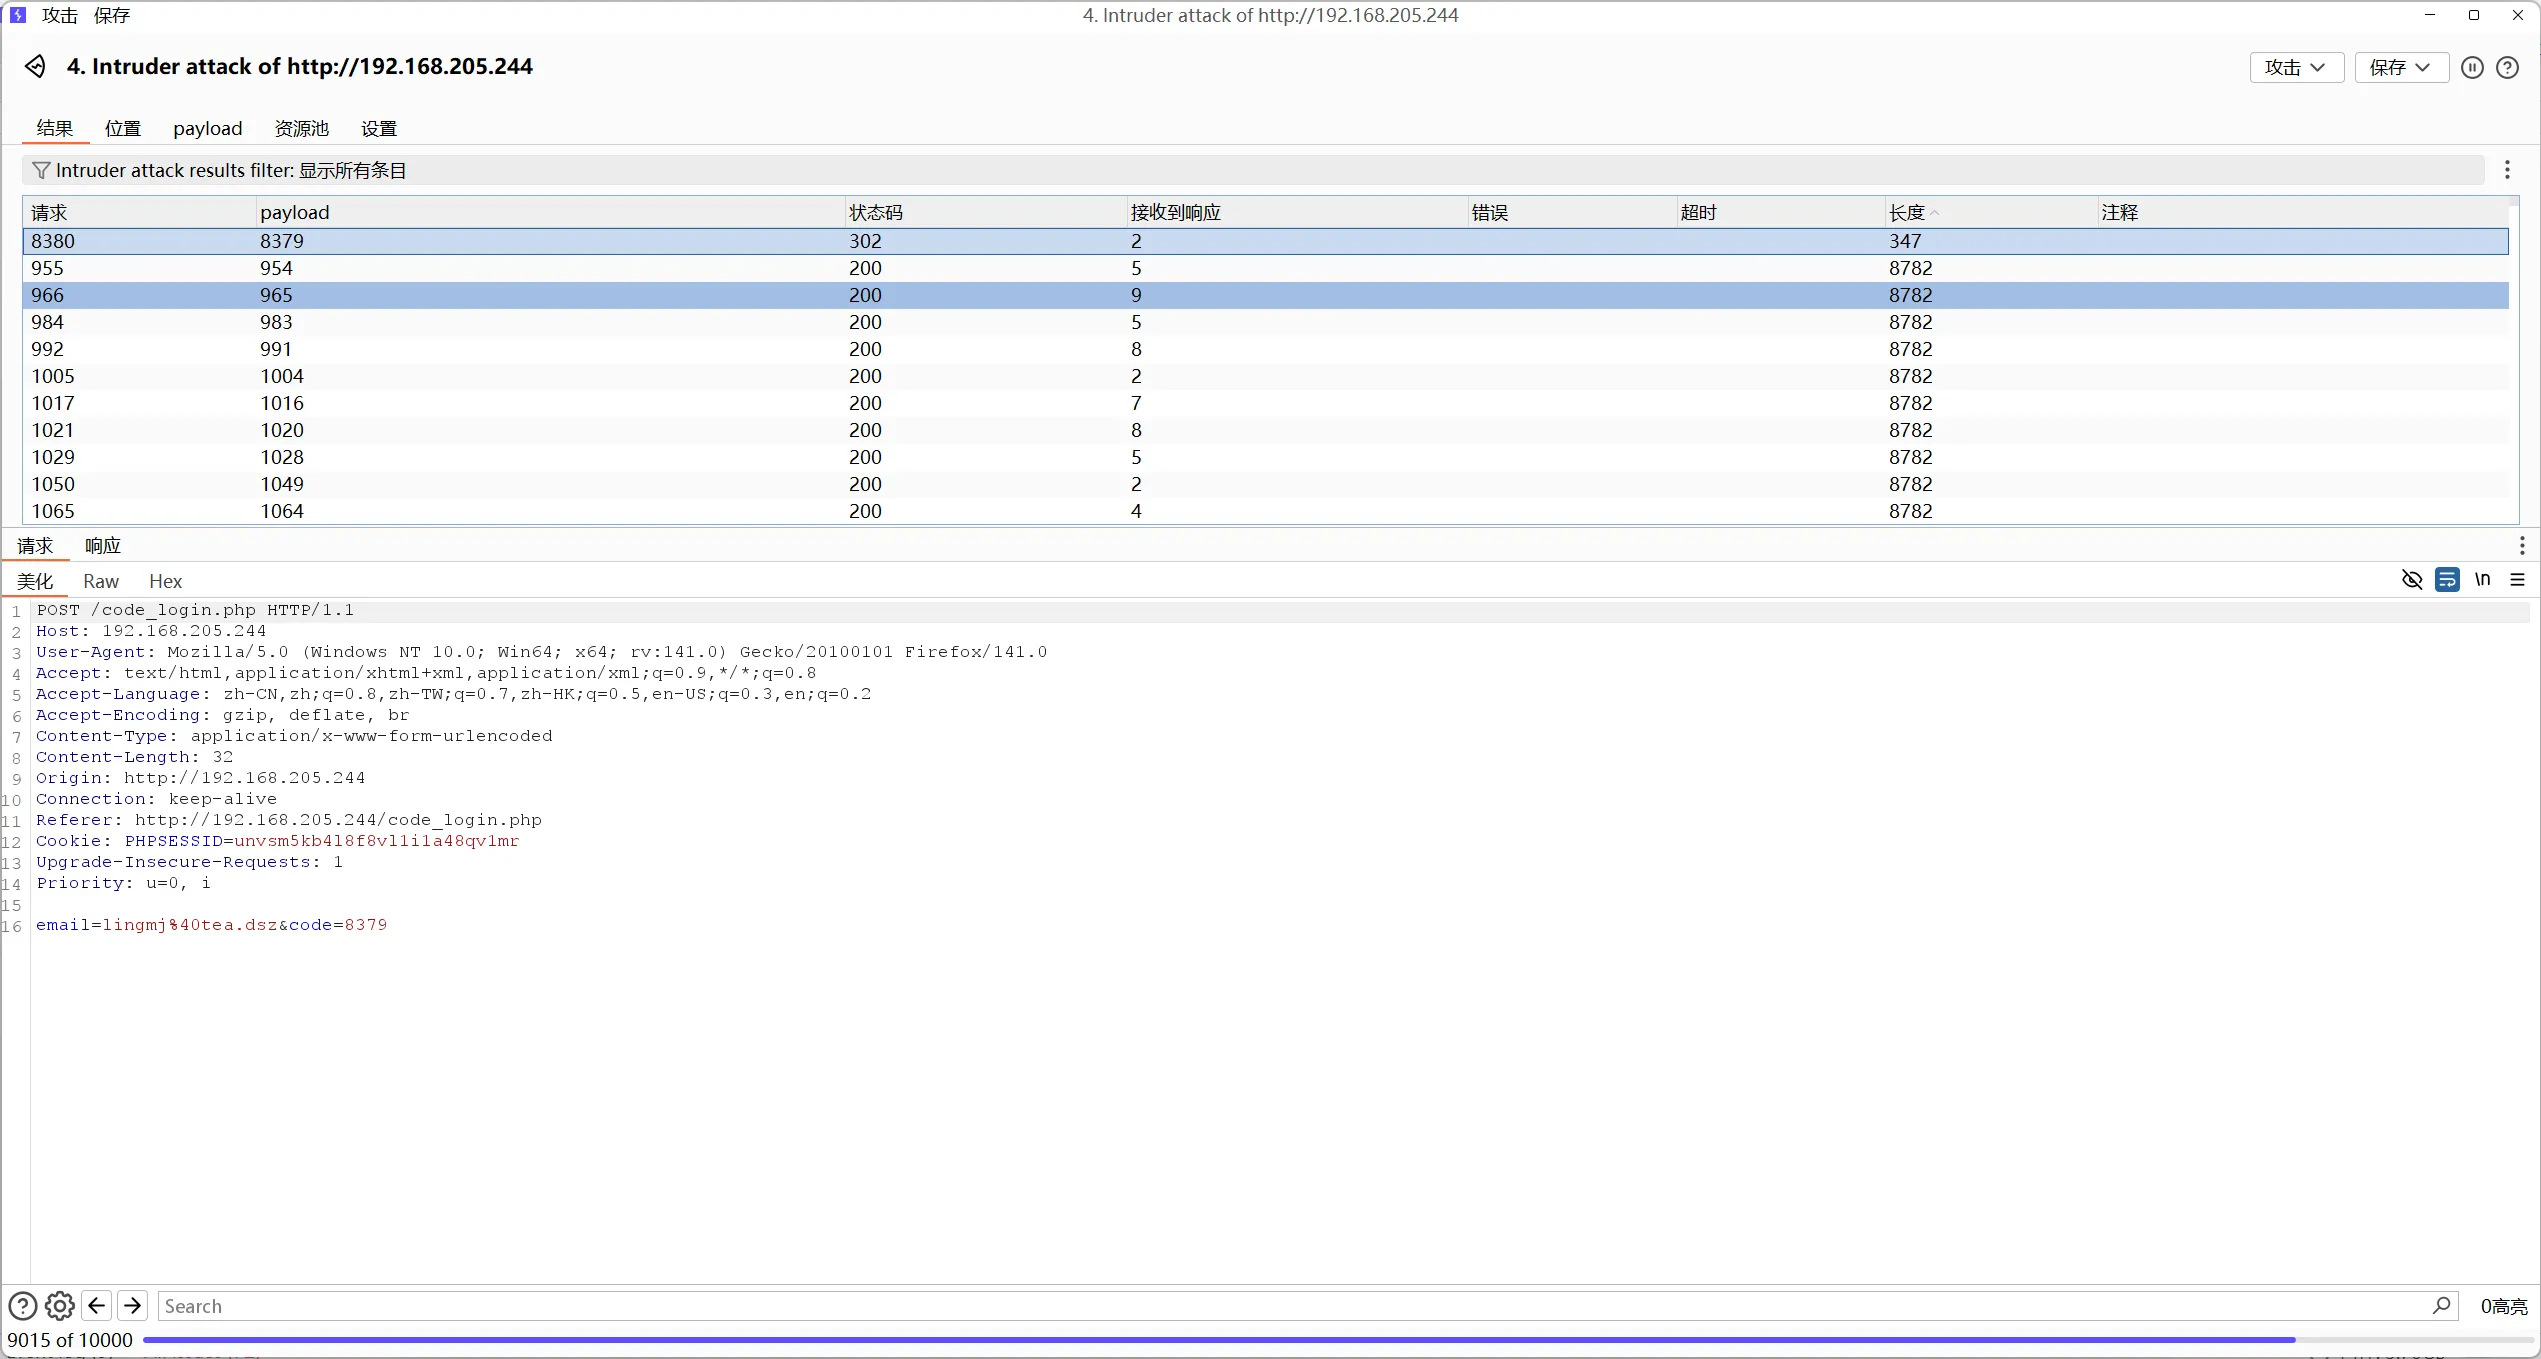This screenshot has width=2541, height=1359.
Task: Expand the 攻击 dropdown button
Action: pyautogui.click(x=2295, y=67)
